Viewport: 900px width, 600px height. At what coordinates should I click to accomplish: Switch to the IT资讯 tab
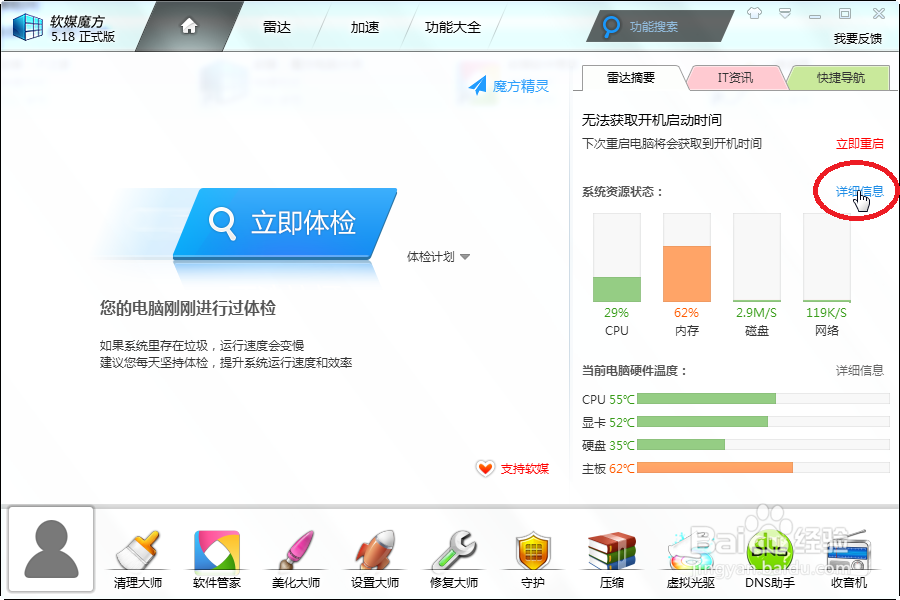point(737,77)
